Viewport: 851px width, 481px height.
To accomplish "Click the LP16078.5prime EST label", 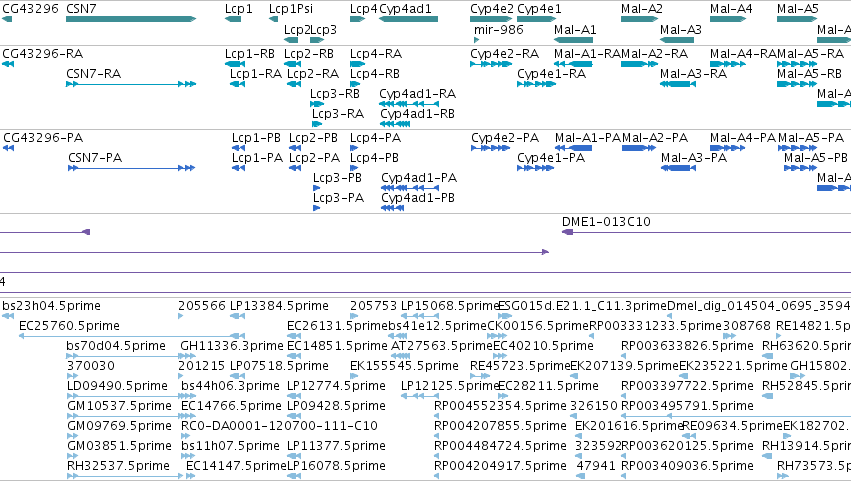I will pyautogui.click(x=336, y=466).
